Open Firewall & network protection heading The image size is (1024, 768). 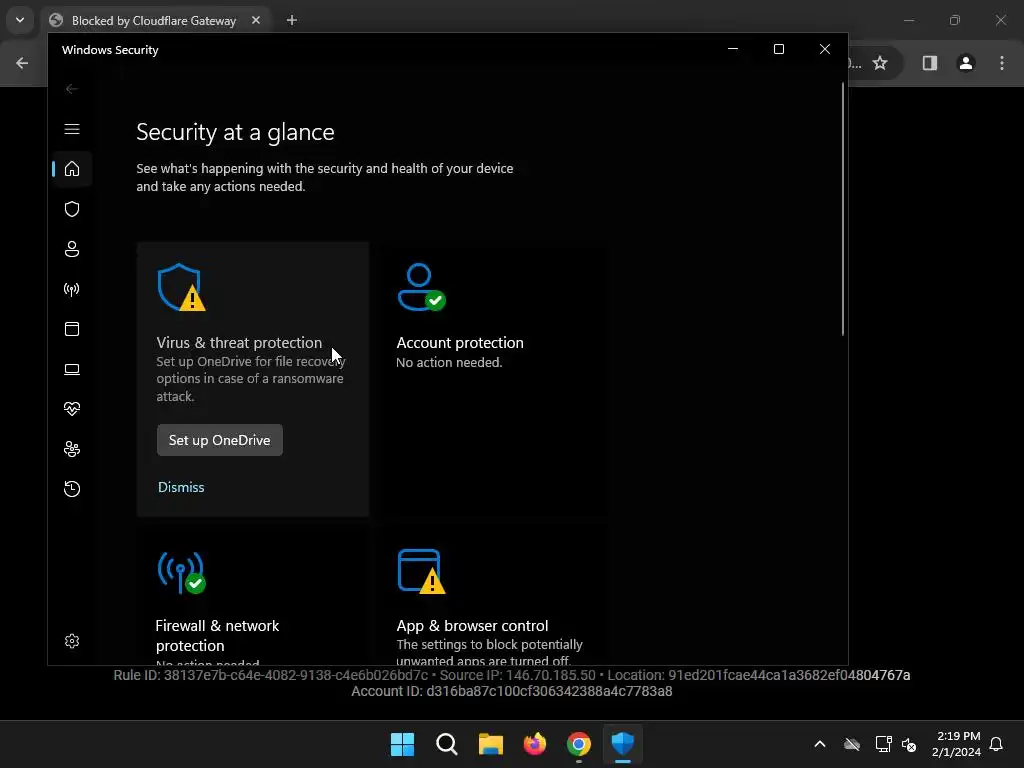point(217,635)
